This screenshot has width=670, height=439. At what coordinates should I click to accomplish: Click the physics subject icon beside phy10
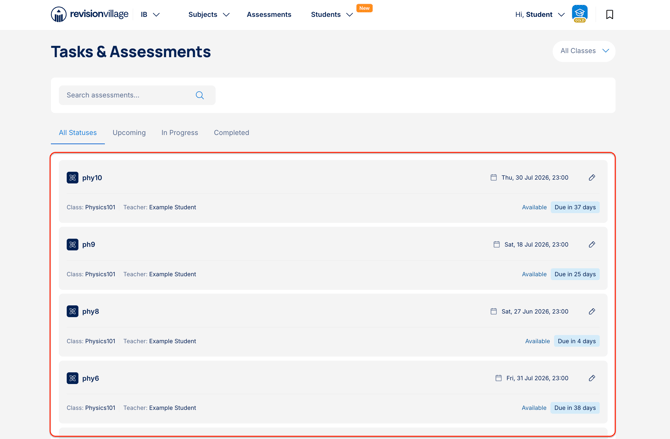pyautogui.click(x=72, y=177)
